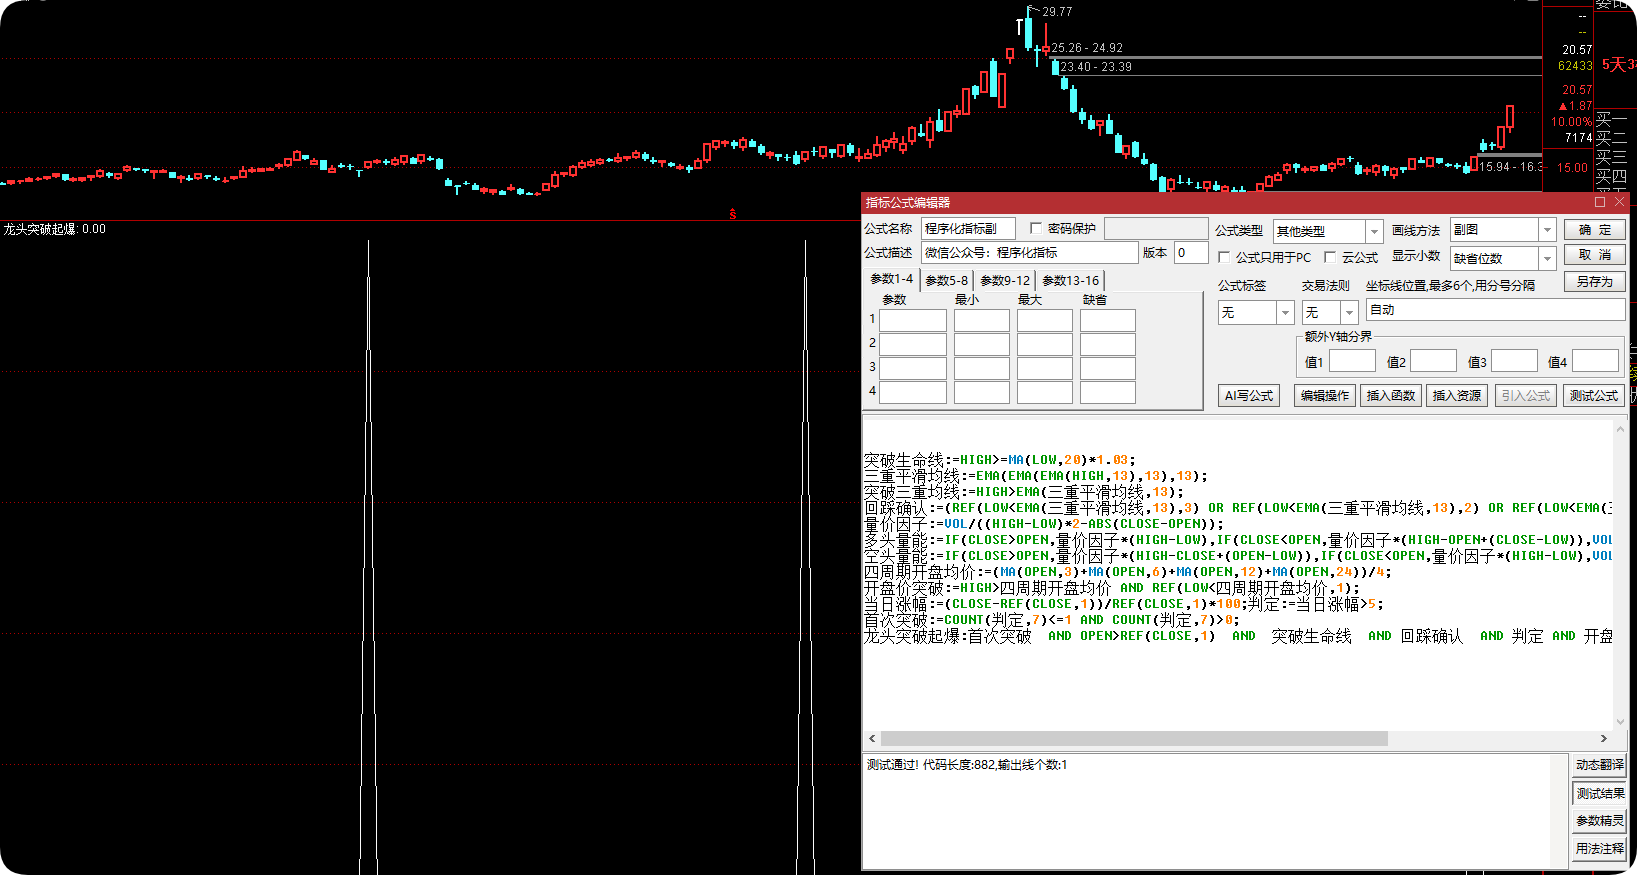Focus the 公式名称 input field
The image size is (1637, 875).
tap(968, 229)
